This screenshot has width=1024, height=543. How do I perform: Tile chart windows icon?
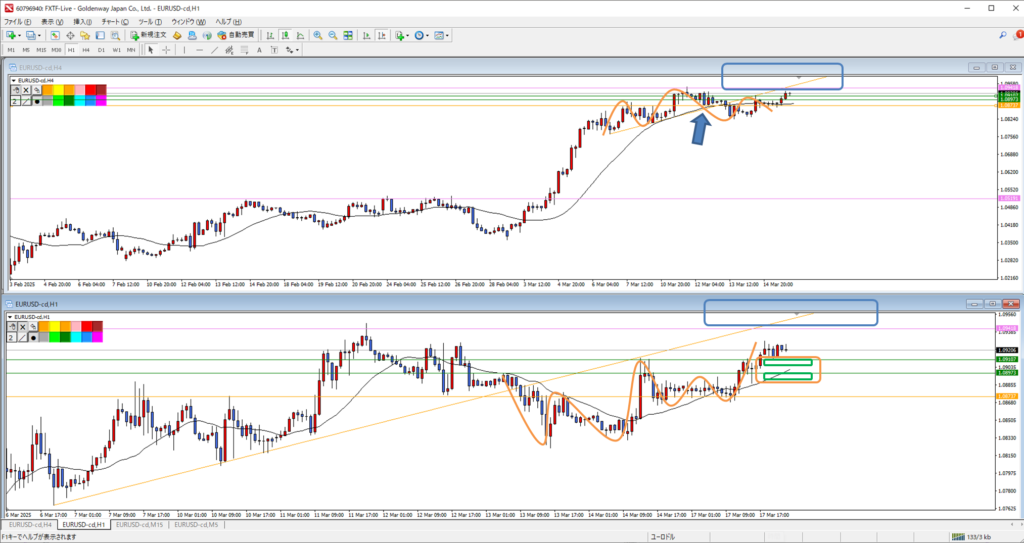347,35
